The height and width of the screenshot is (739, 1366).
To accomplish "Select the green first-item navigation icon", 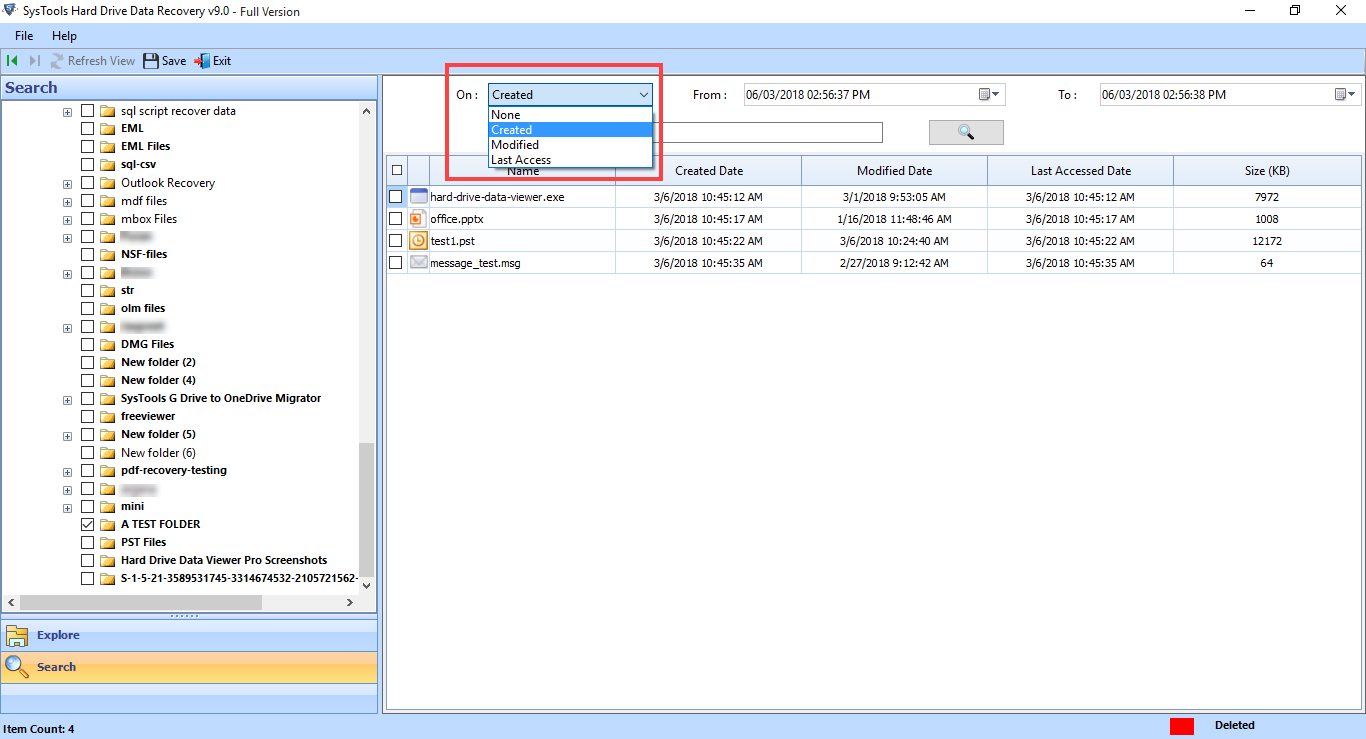I will (13, 60).
